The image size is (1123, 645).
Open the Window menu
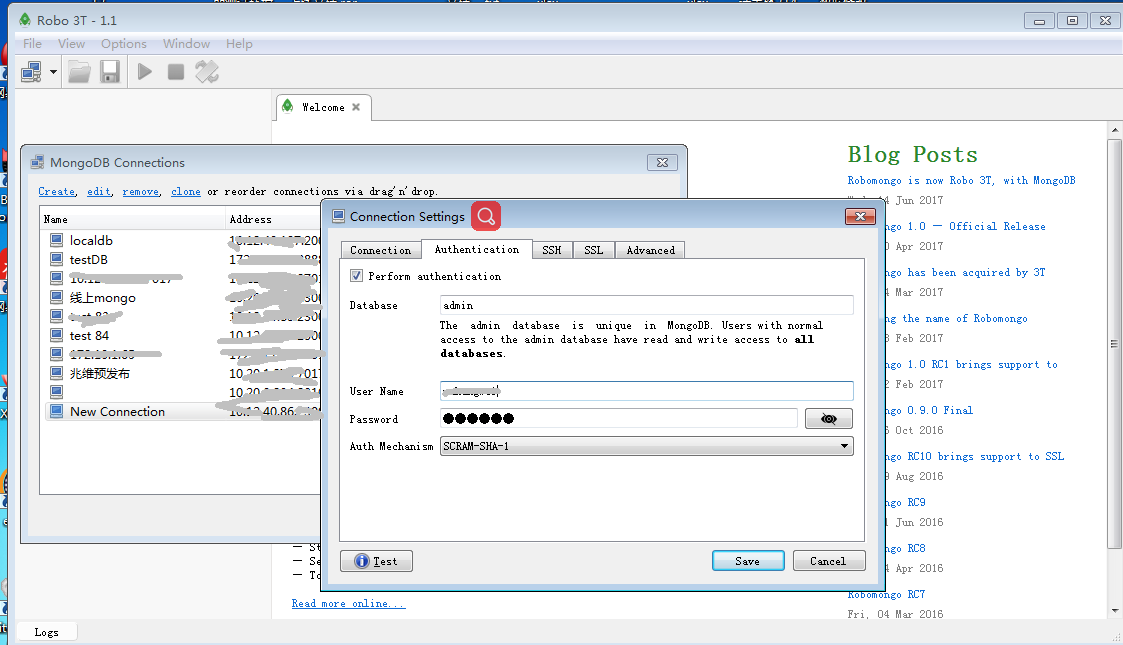tap(186, 44)
